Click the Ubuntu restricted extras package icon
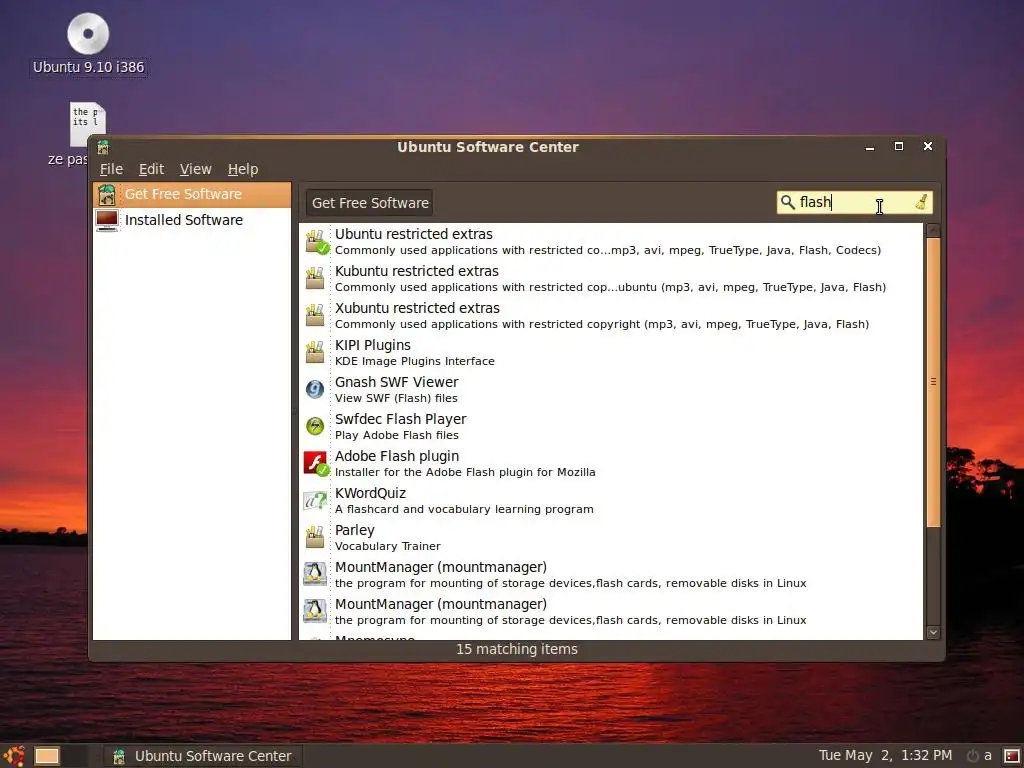The image size is (1024, 768). [316, 242]
